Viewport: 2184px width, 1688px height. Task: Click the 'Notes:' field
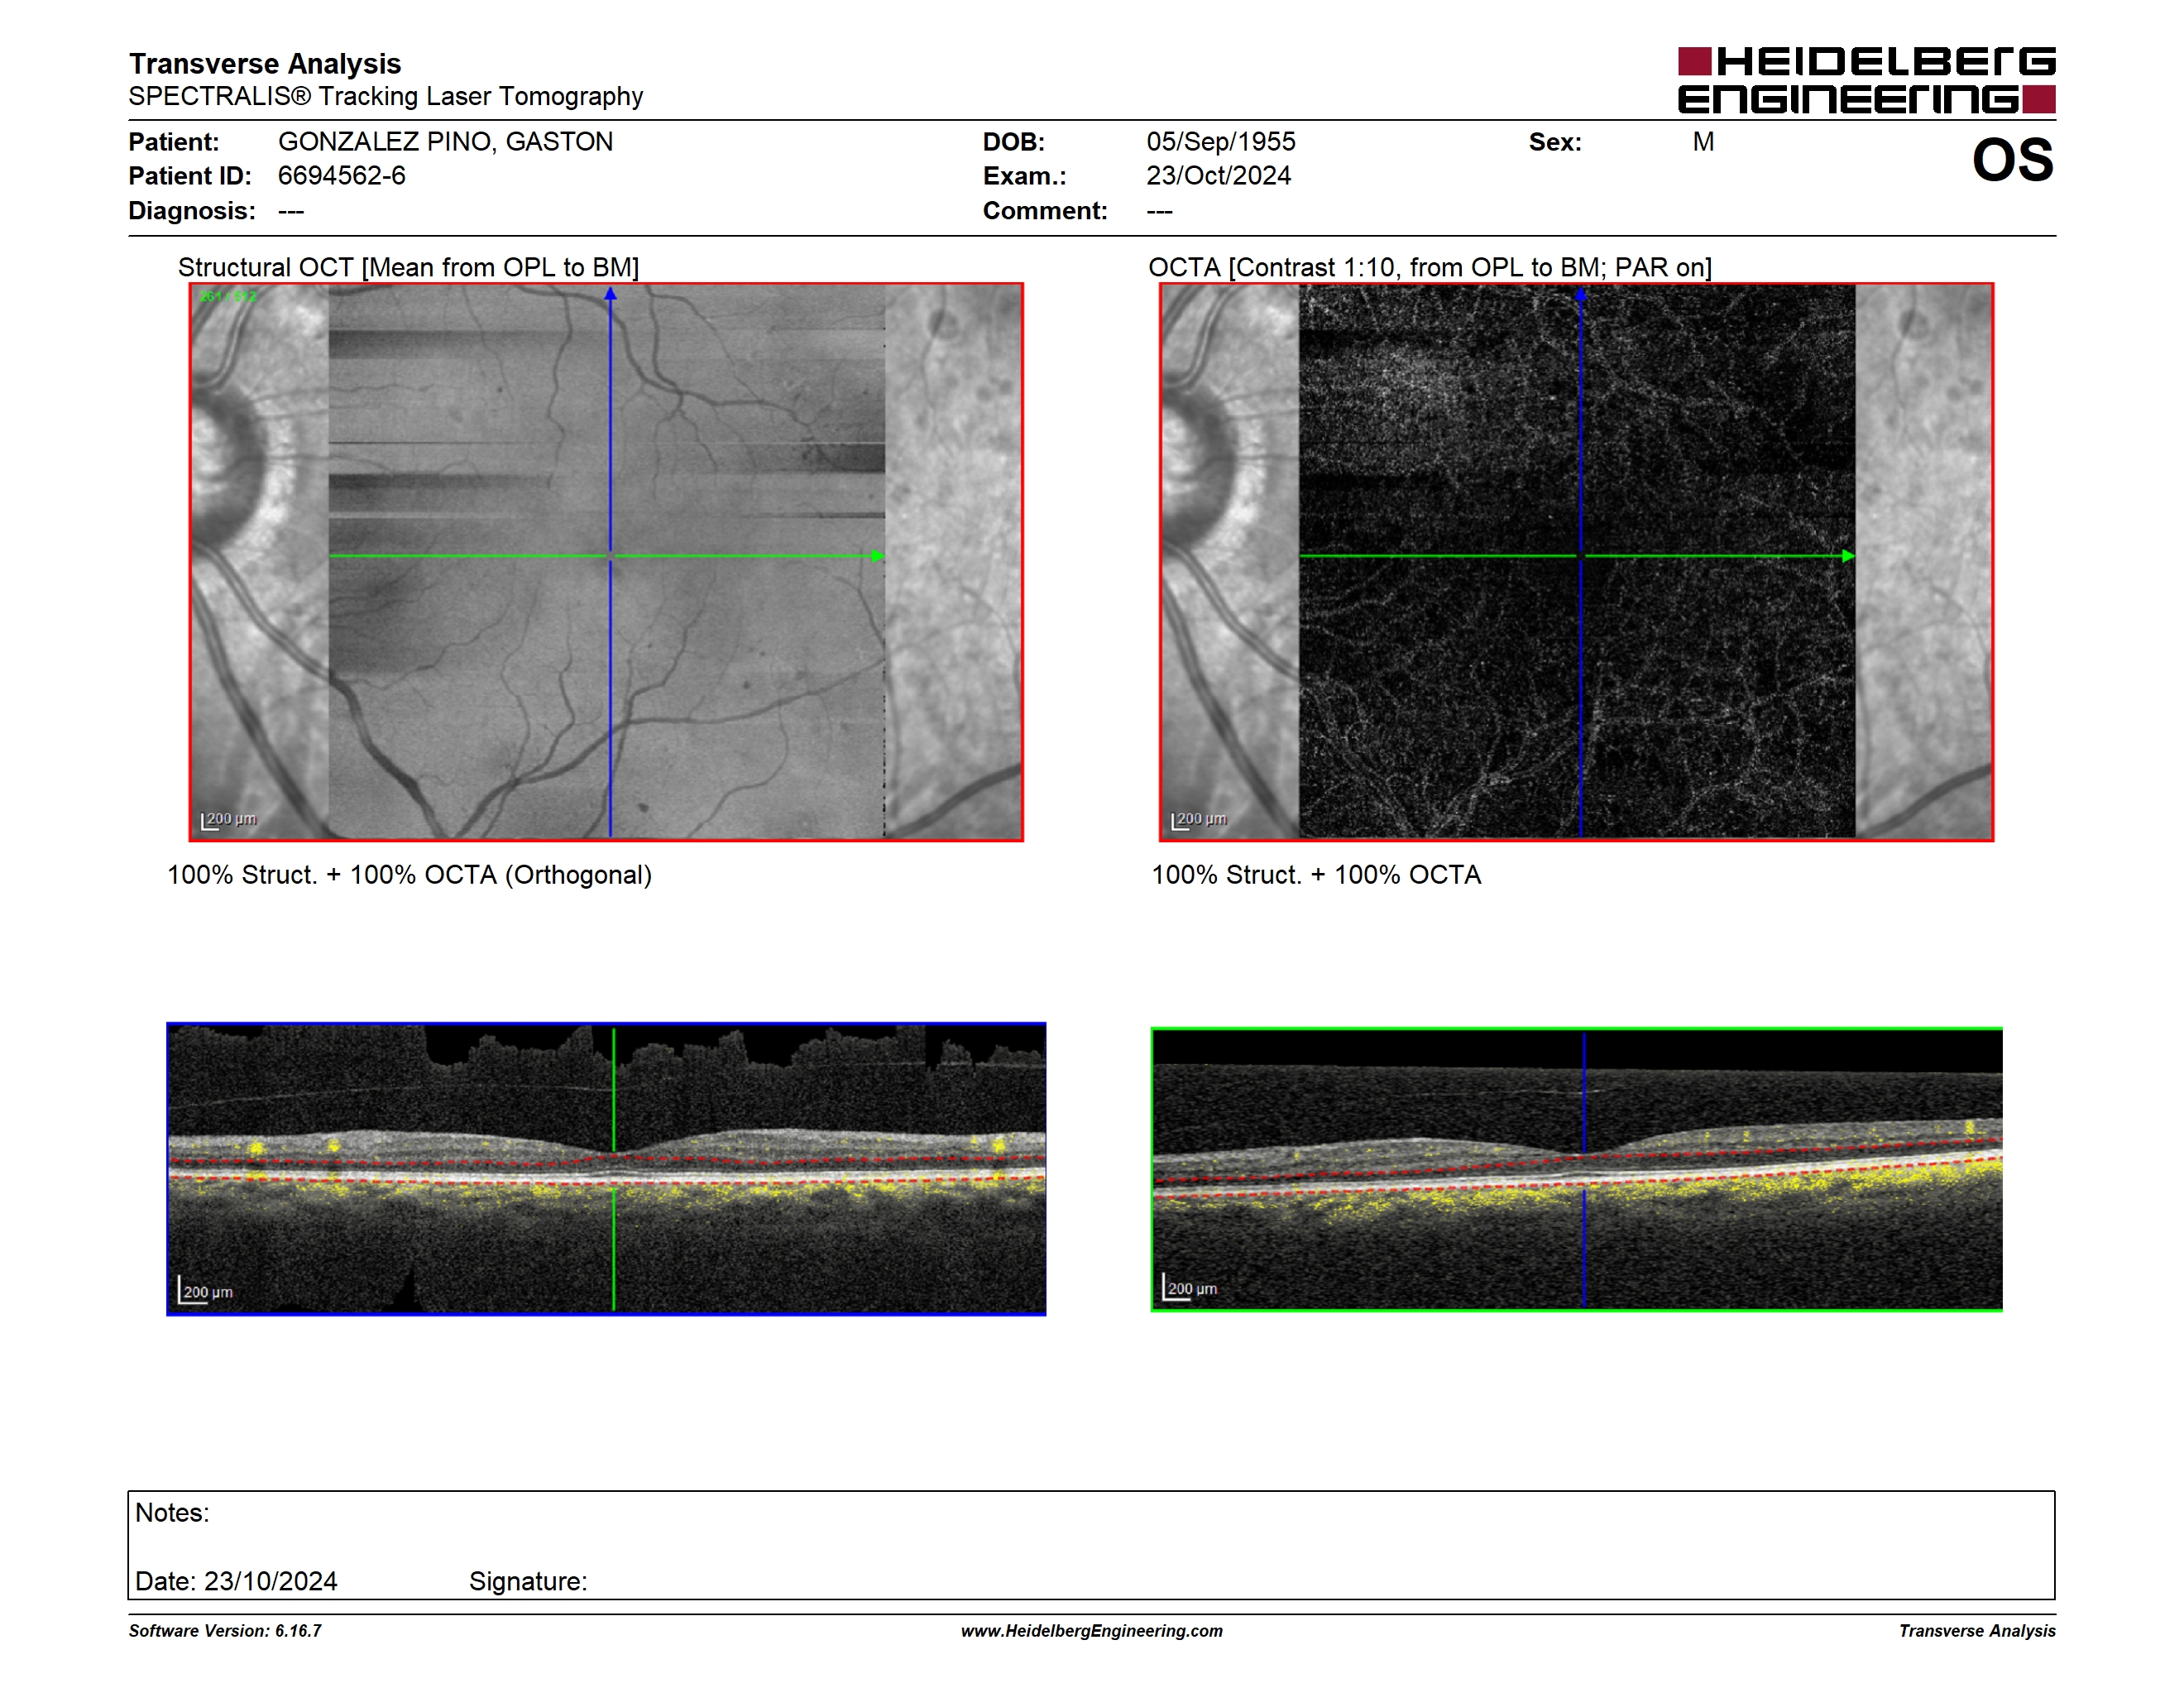click(172, 1513)
